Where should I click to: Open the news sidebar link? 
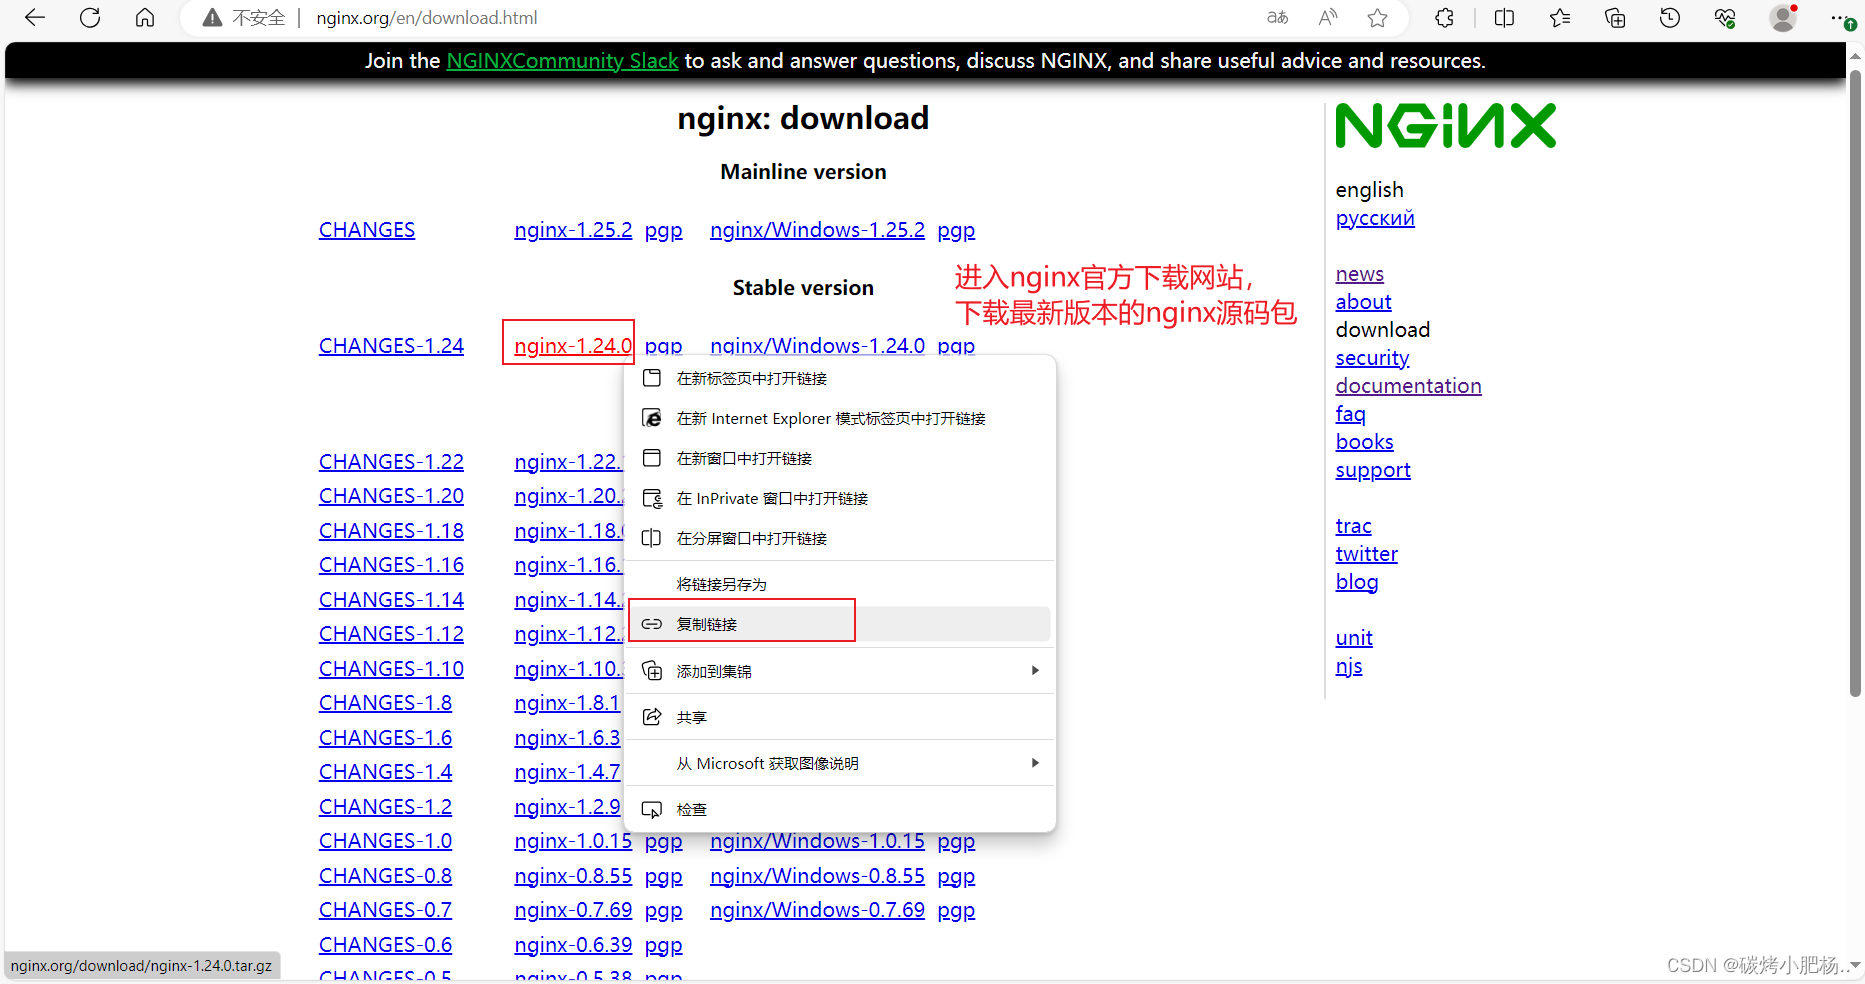click(x=1360, y=274)
